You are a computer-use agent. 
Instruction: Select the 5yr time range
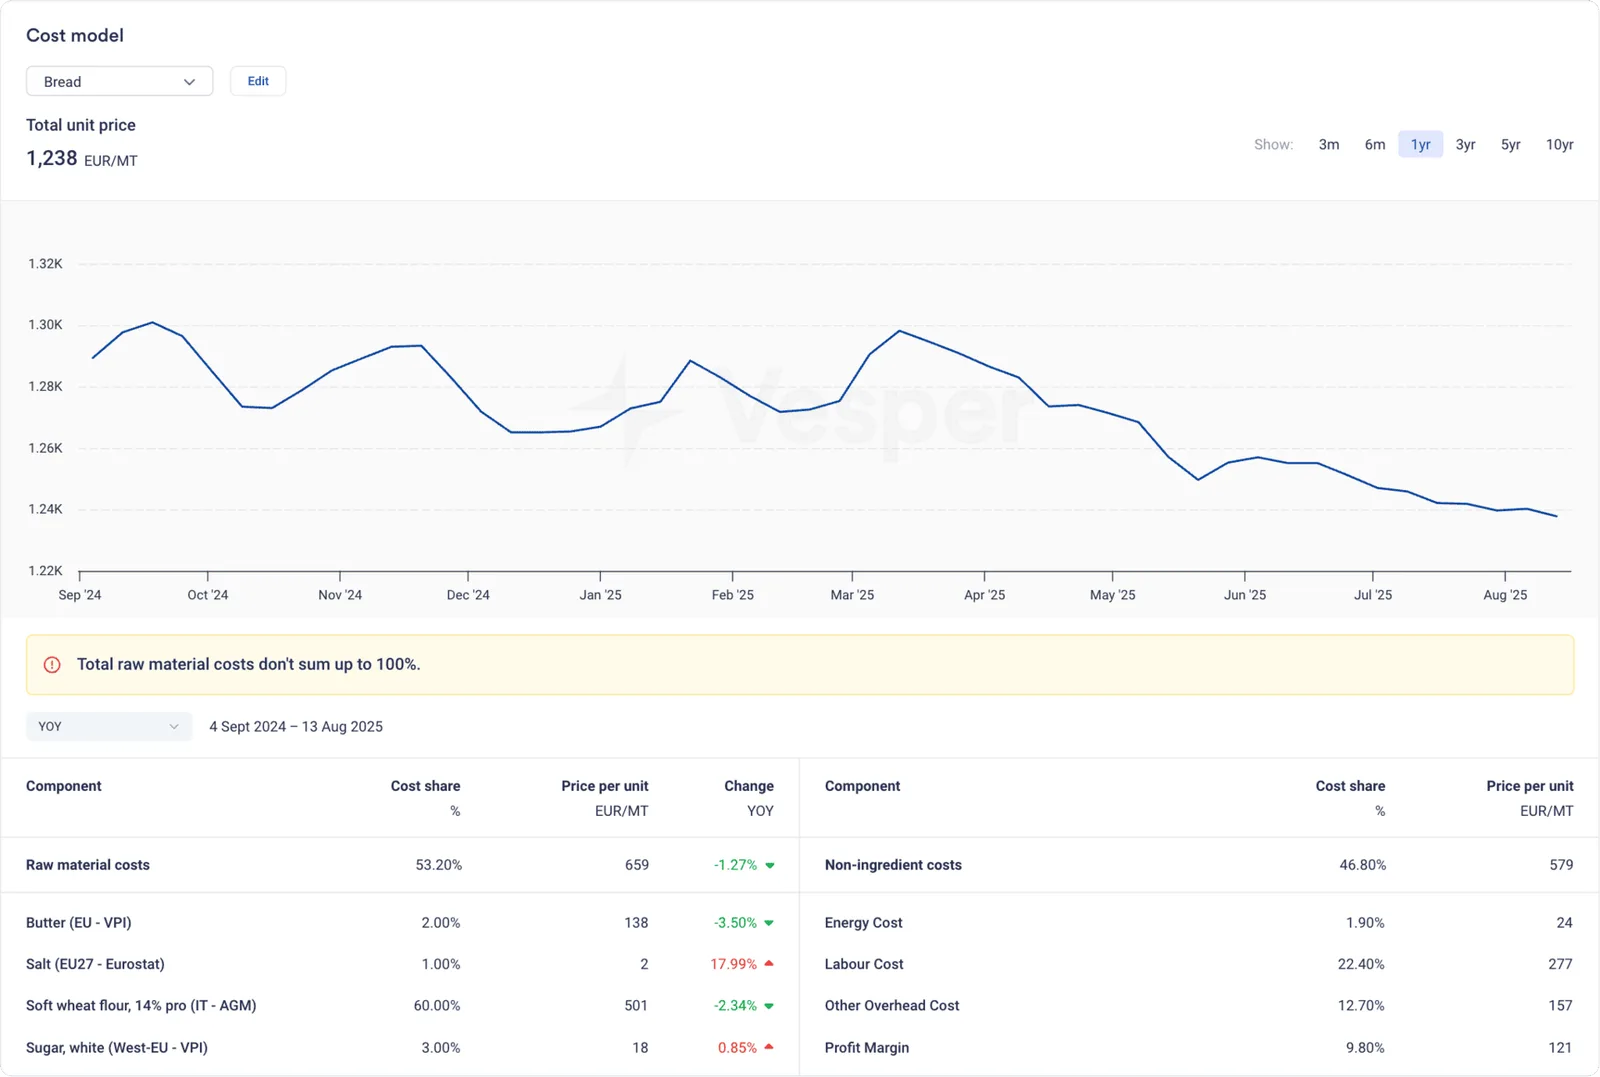(x=1510, y=144)
